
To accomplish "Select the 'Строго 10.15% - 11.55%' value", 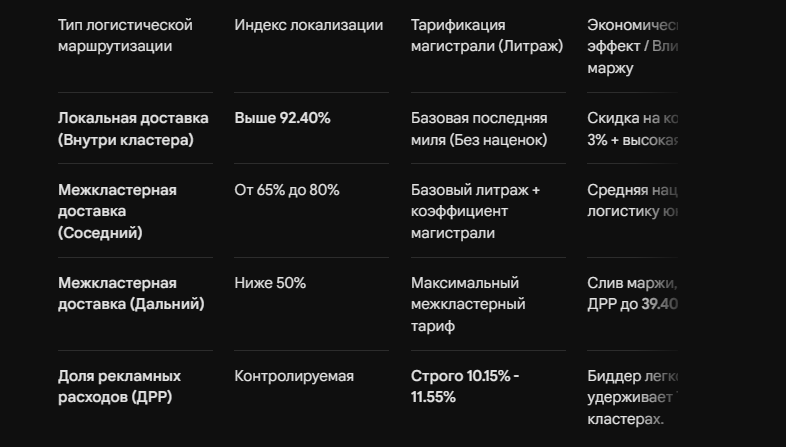I will click(x=465, y=386).
